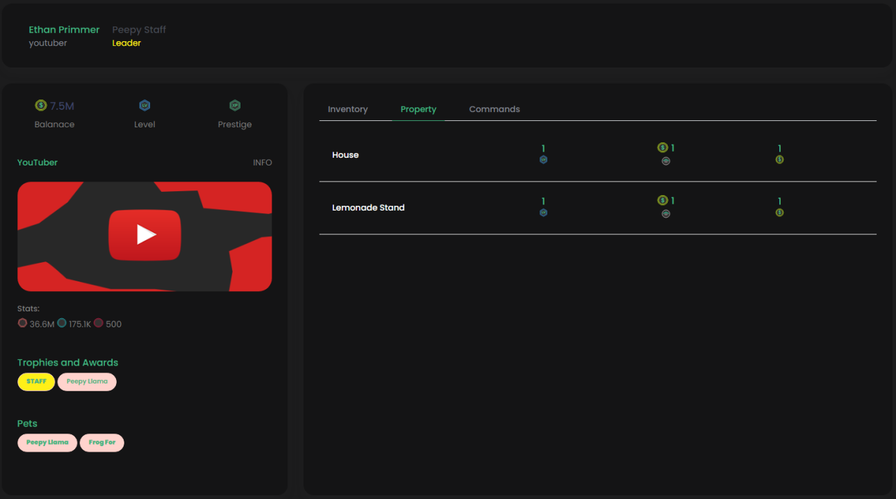Click the Ethan Primmer username
The width and height of the screenshot is (896, 499).
pyautogui.click(x=64, y=30)
